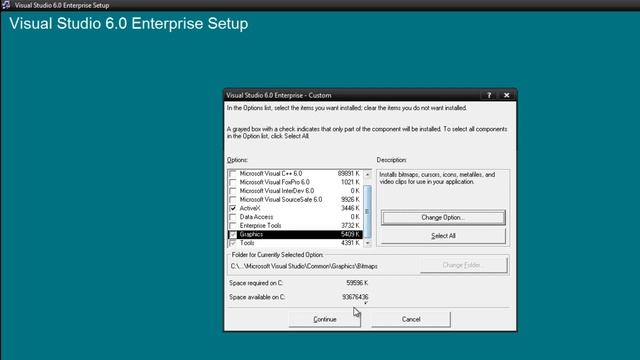640x360 pixels.
Task: Click the Graphics\Bitmaps folder path text
Action: [304, 266]
